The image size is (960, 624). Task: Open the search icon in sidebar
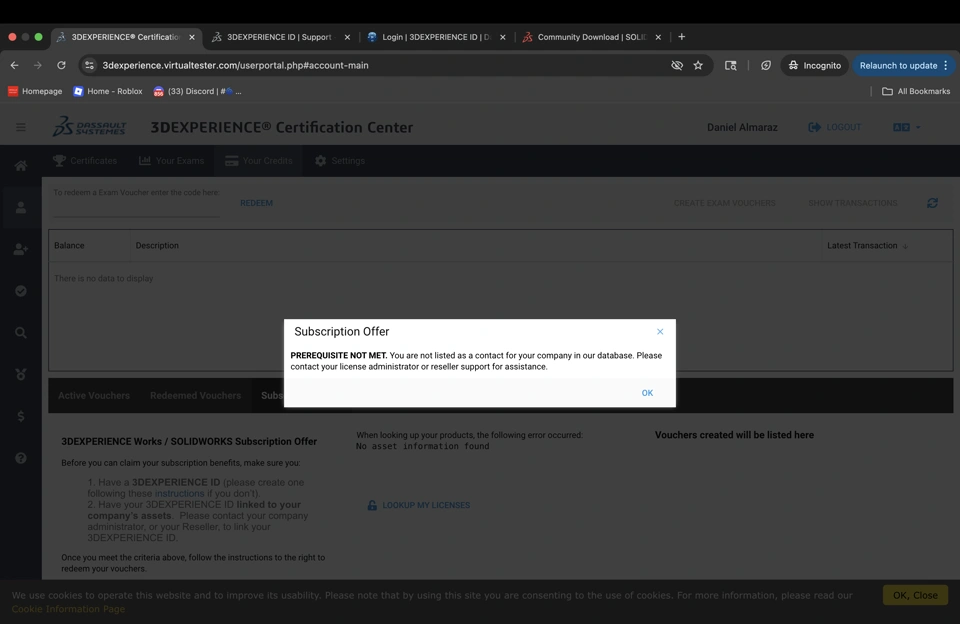(x=21, y=333)
